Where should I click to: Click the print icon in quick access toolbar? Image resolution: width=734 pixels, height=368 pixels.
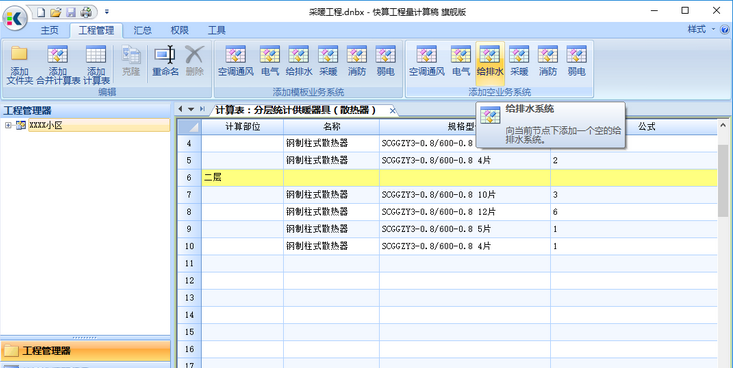[x=86, y=12]
